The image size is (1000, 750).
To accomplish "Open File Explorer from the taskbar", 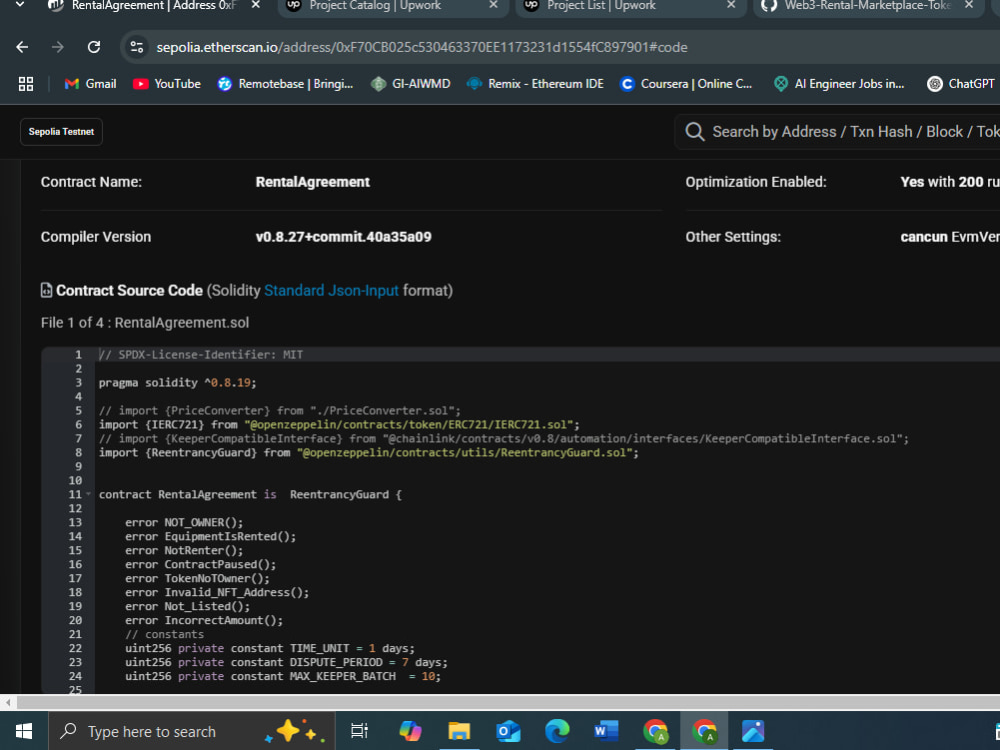I will pyautogui.click(x=459, y=731).
